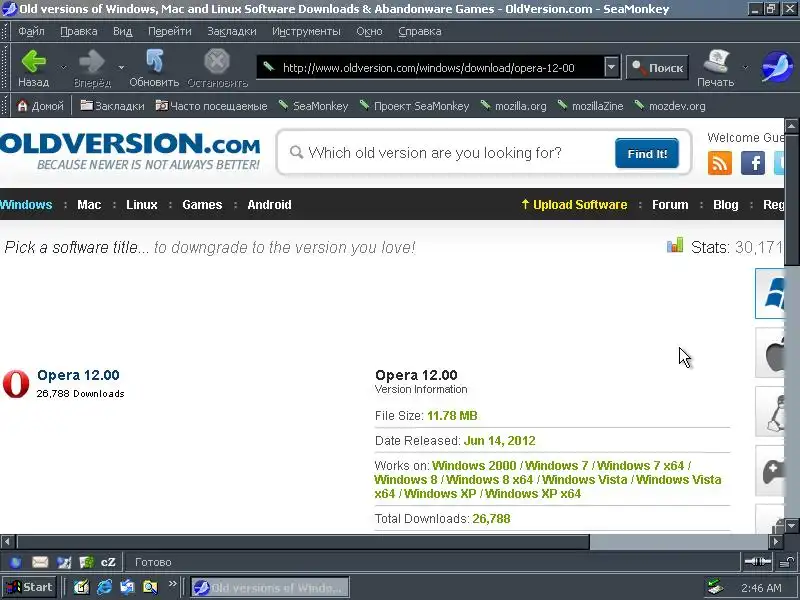The image size is (800, 600).
Task: Click the Linux penguin sidebar icon
Action: tap(770, 412)
